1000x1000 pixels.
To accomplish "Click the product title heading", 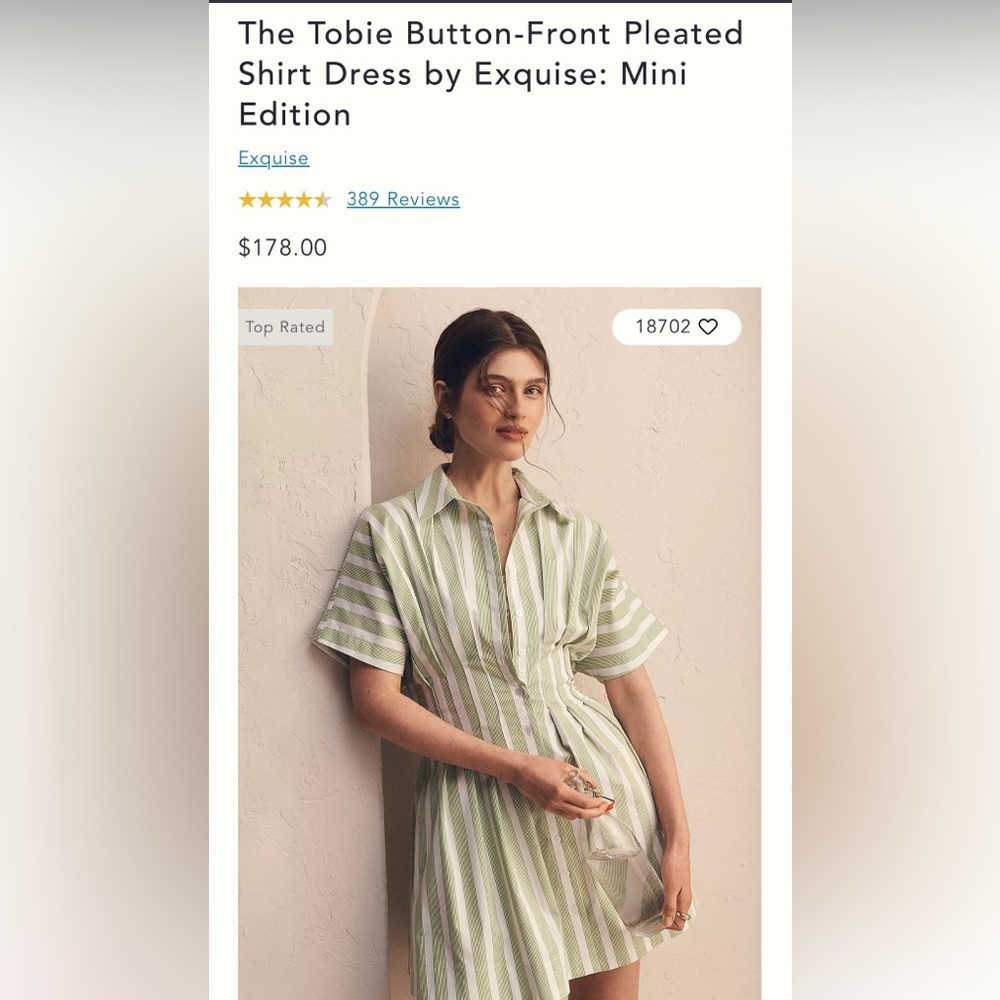I will [x=490, y=73].
